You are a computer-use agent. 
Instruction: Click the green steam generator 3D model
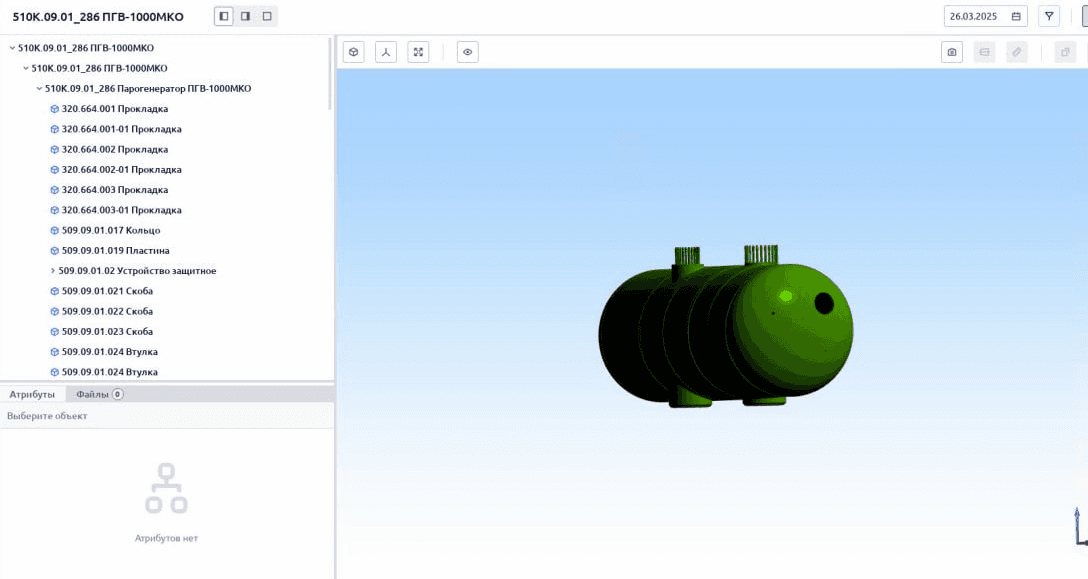coord(726,326)
